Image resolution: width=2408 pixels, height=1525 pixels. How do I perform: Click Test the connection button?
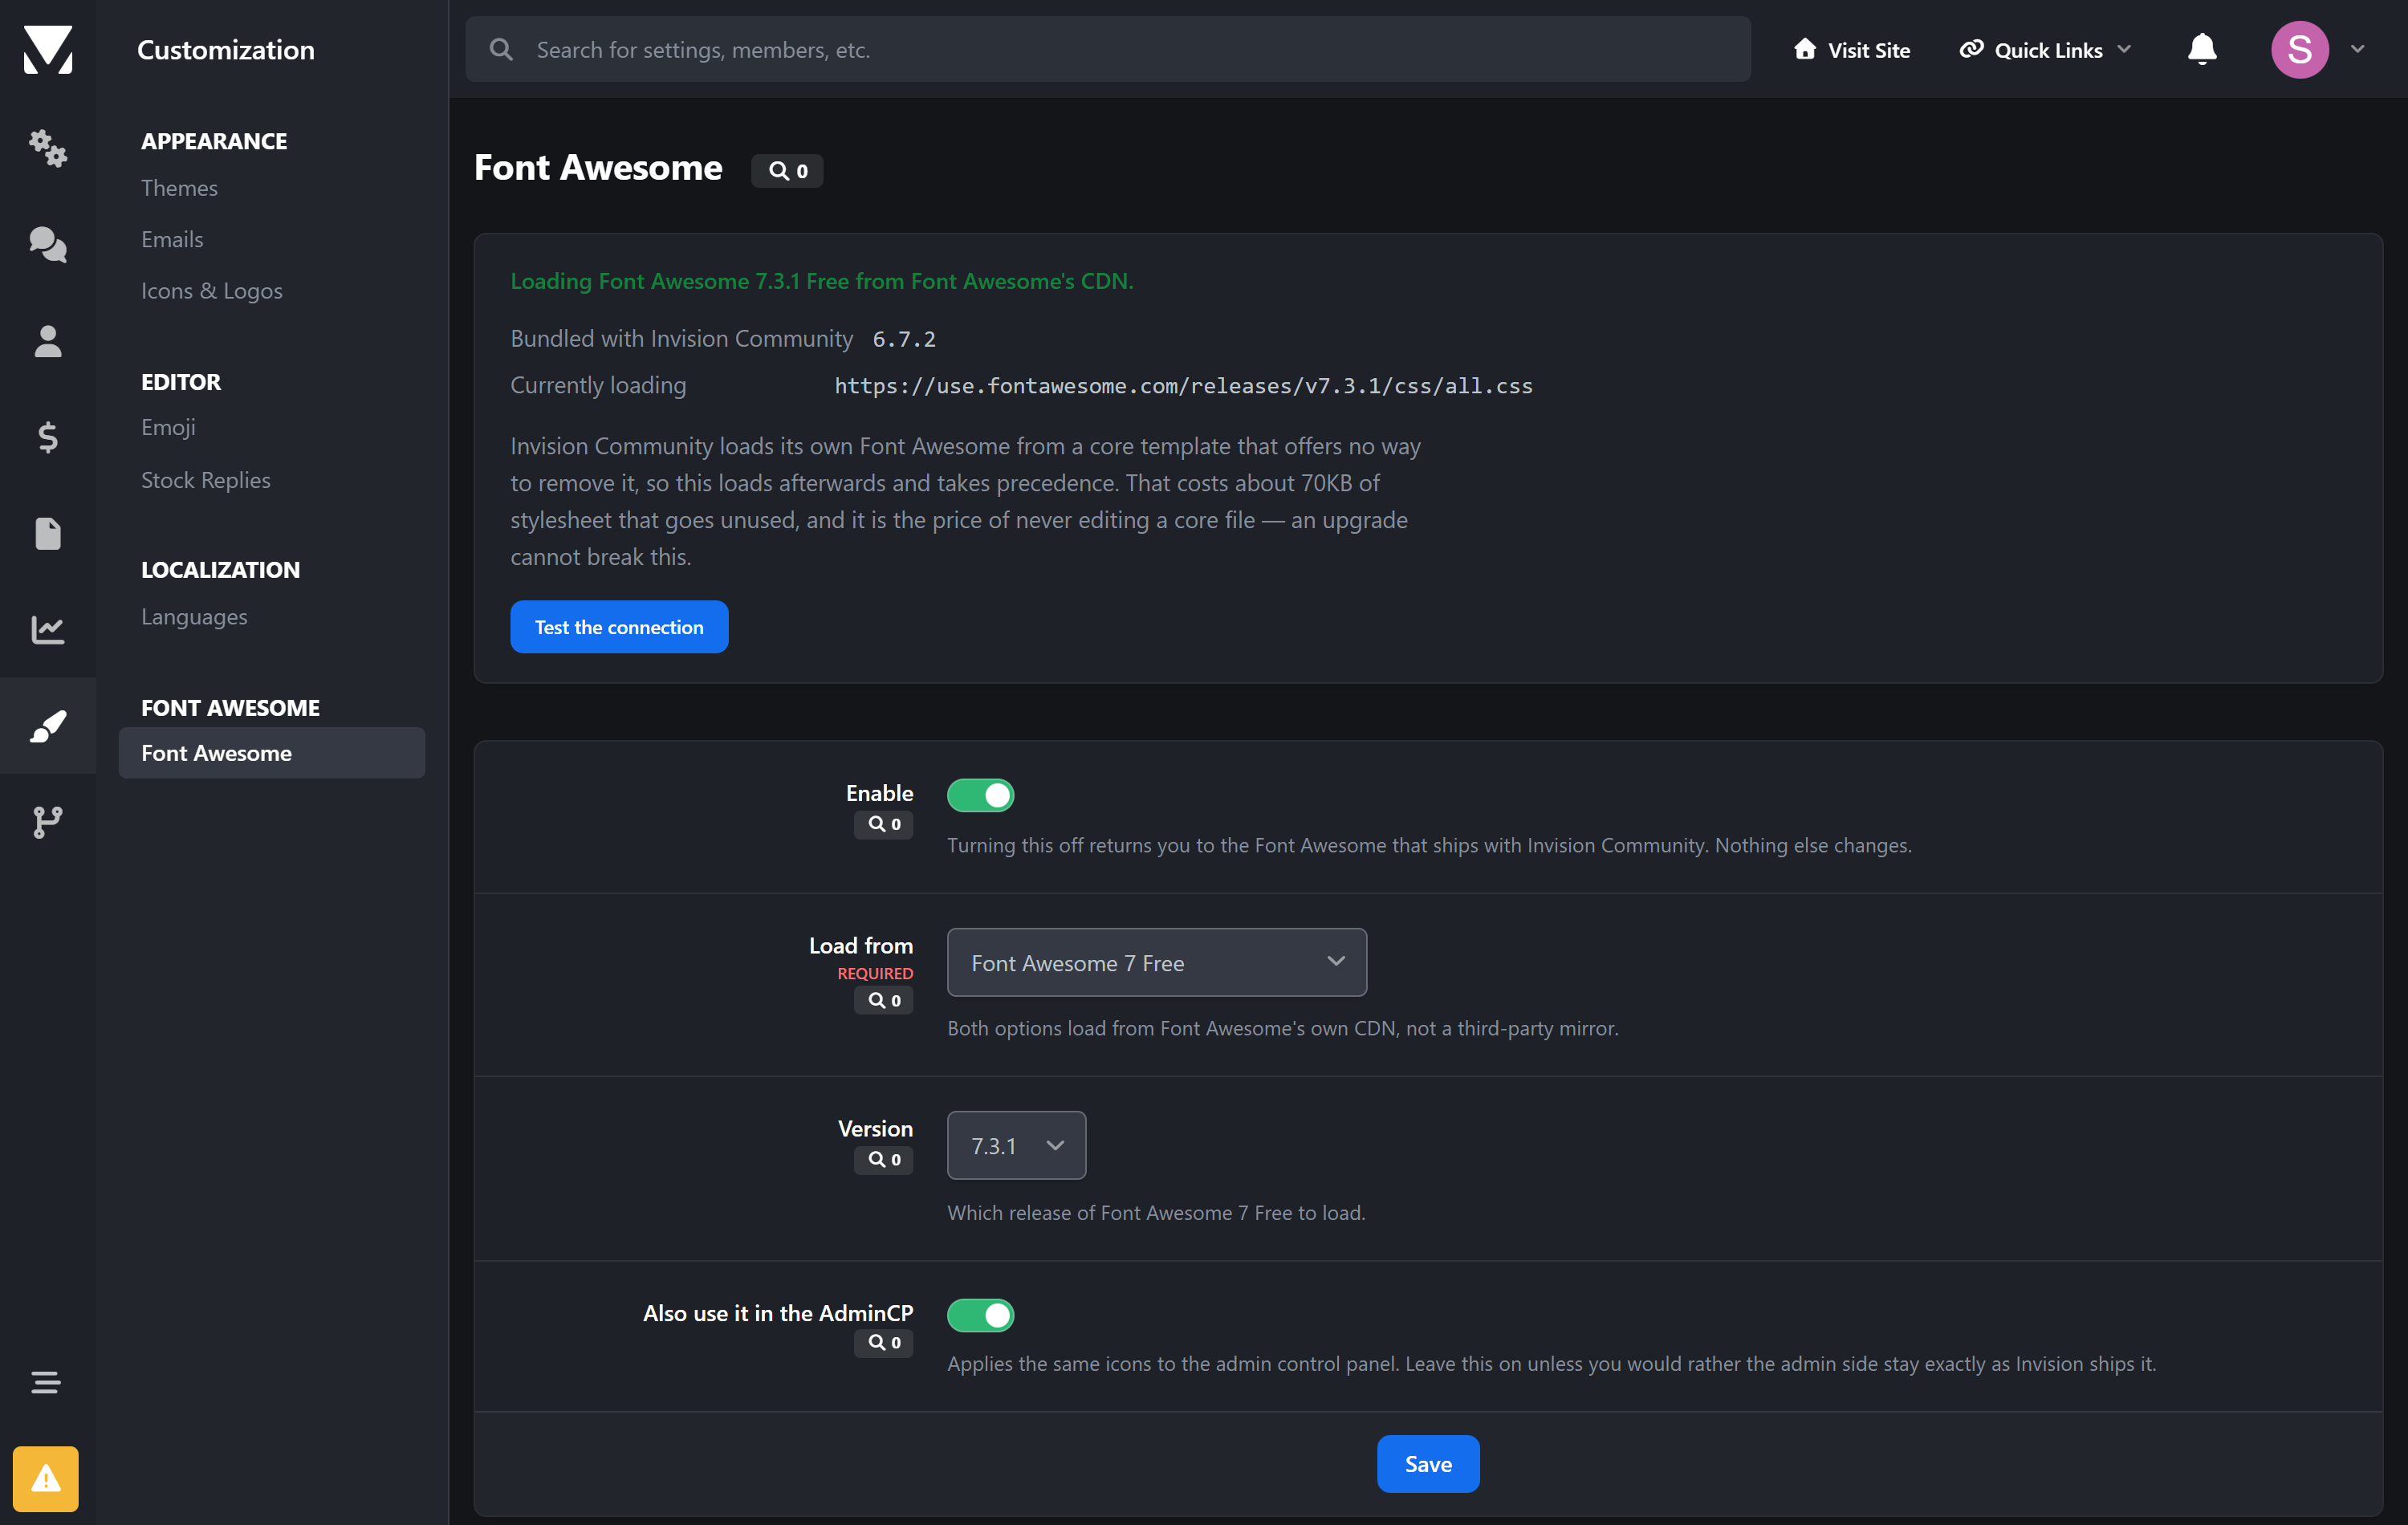(x=619, y=627)
